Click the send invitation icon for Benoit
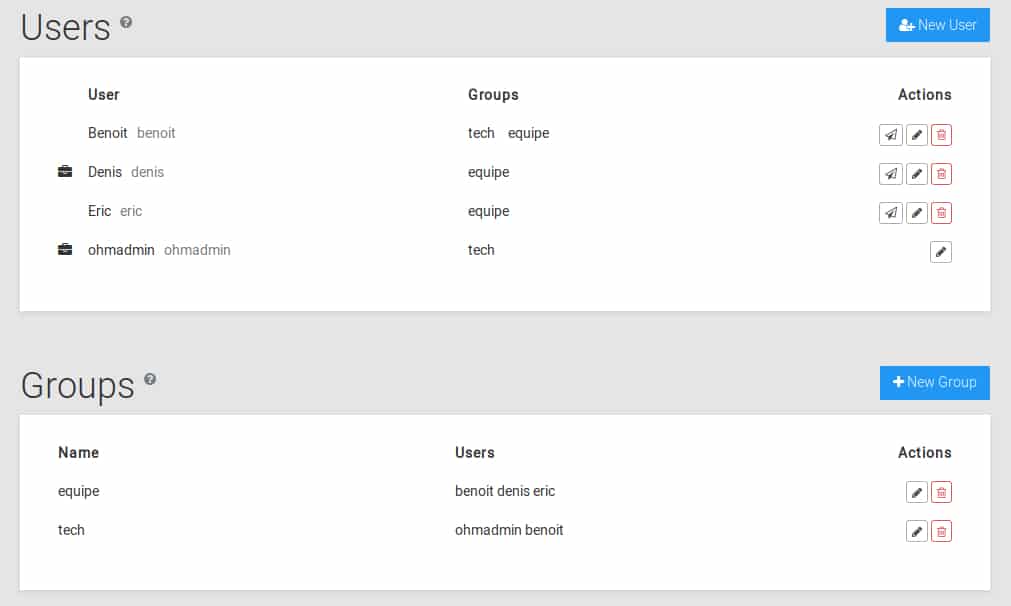This screenshot has height=606, width=1011. click(890, 135)
